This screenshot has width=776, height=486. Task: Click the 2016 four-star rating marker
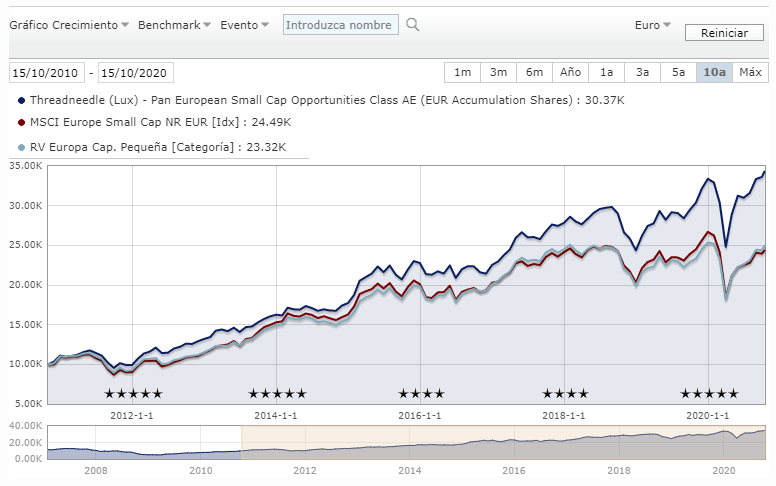(x=421, y=394)
